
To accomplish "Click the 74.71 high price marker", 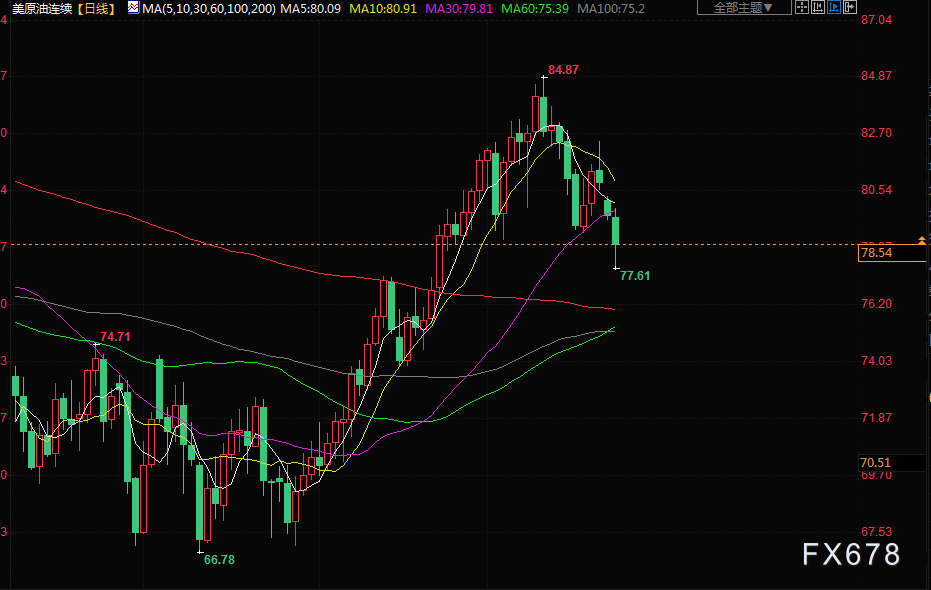I will coord(115,337).
